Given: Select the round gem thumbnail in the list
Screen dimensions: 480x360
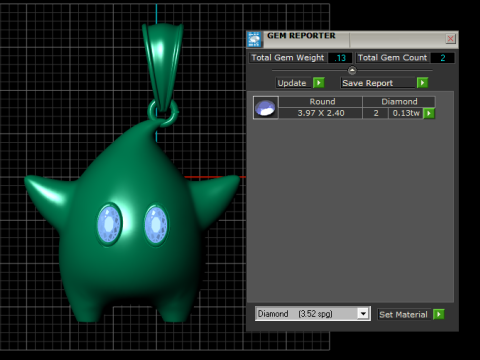Looking at the screenshot, I should (x=266, y=108).
